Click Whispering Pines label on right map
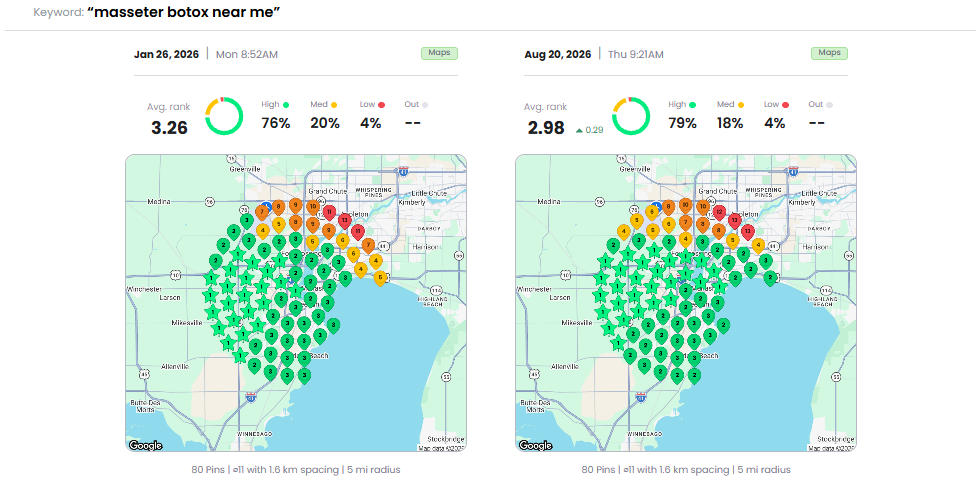The height and width of the screenshot is (479, 976). pos(763,192)
